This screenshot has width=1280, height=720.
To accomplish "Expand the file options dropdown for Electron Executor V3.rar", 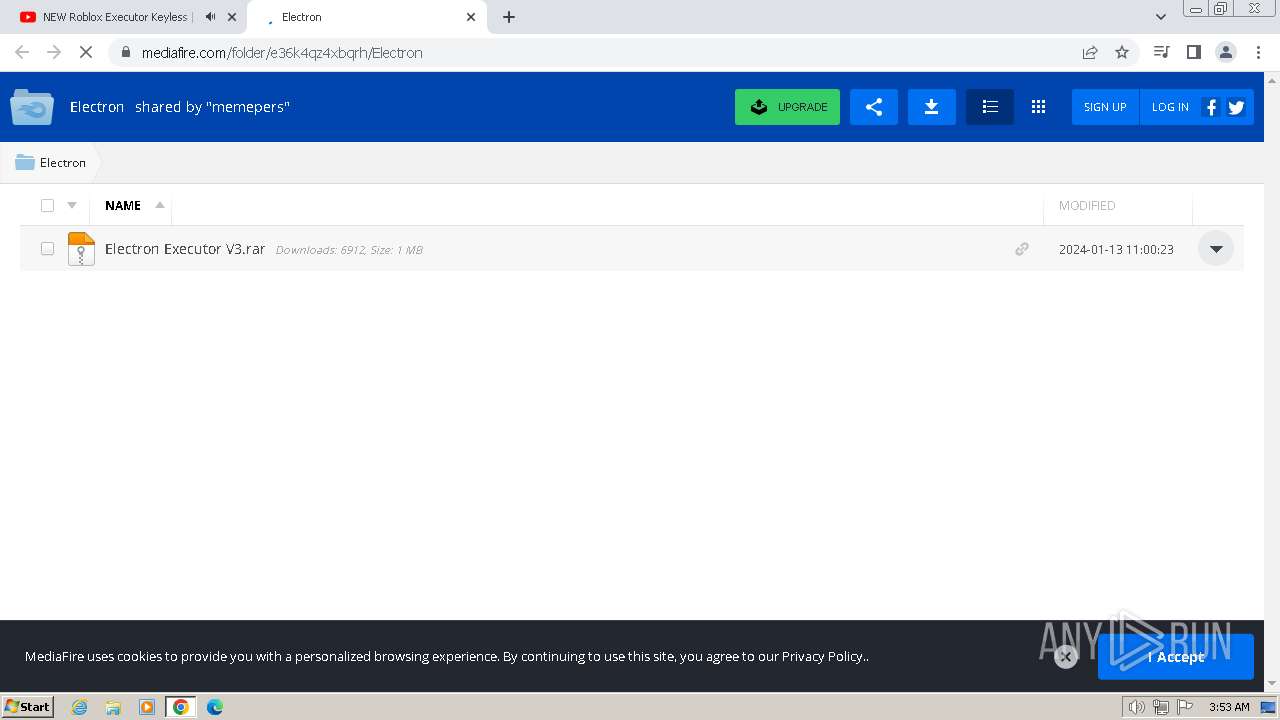I will (1216, 249).
